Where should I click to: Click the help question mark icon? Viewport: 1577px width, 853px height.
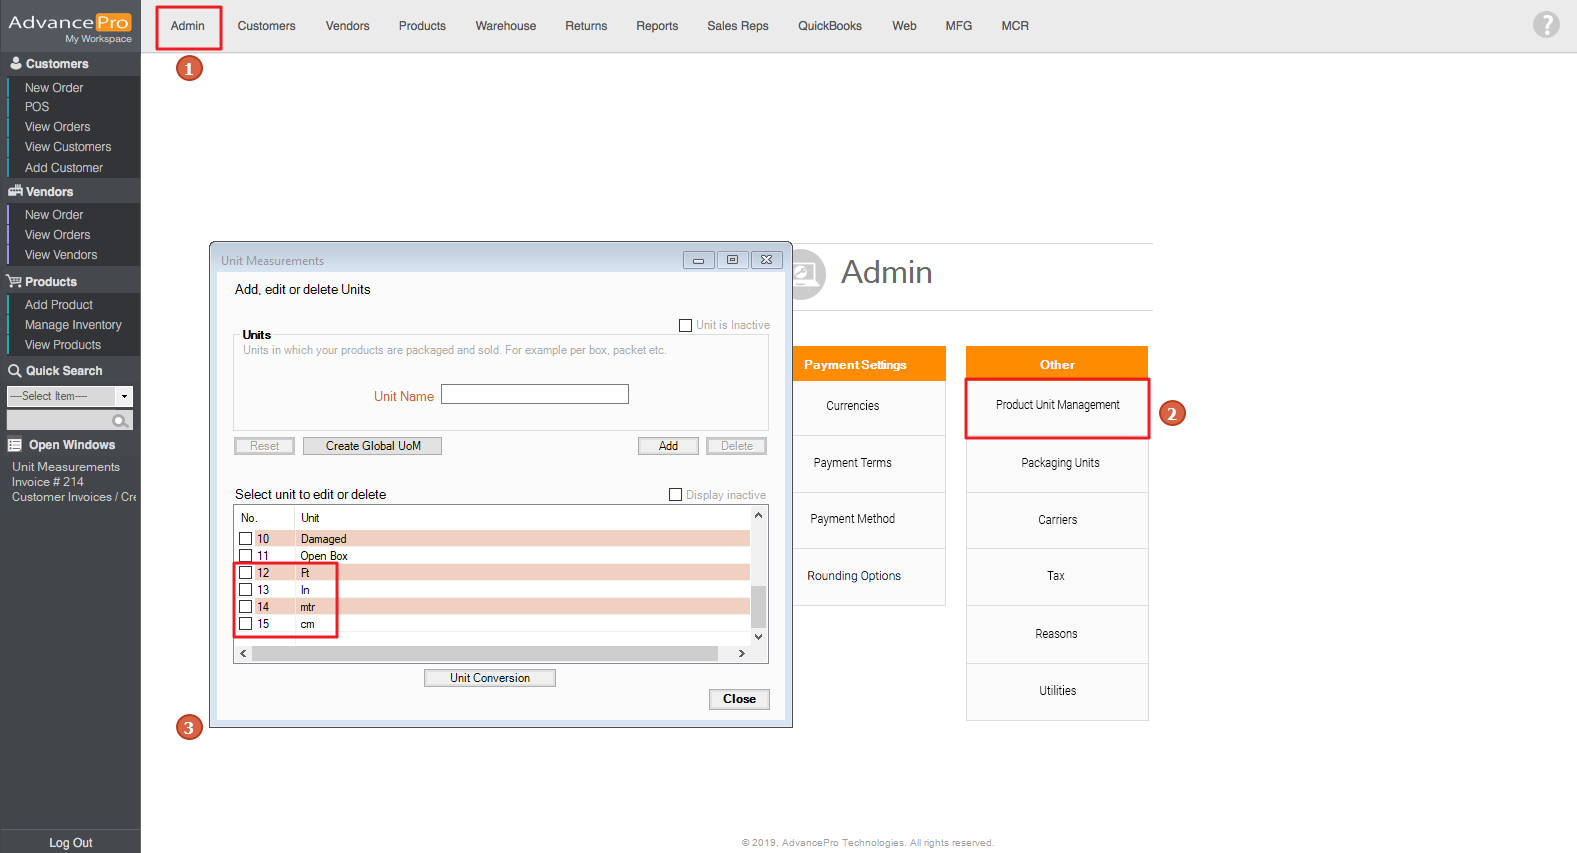(1545, 25)
